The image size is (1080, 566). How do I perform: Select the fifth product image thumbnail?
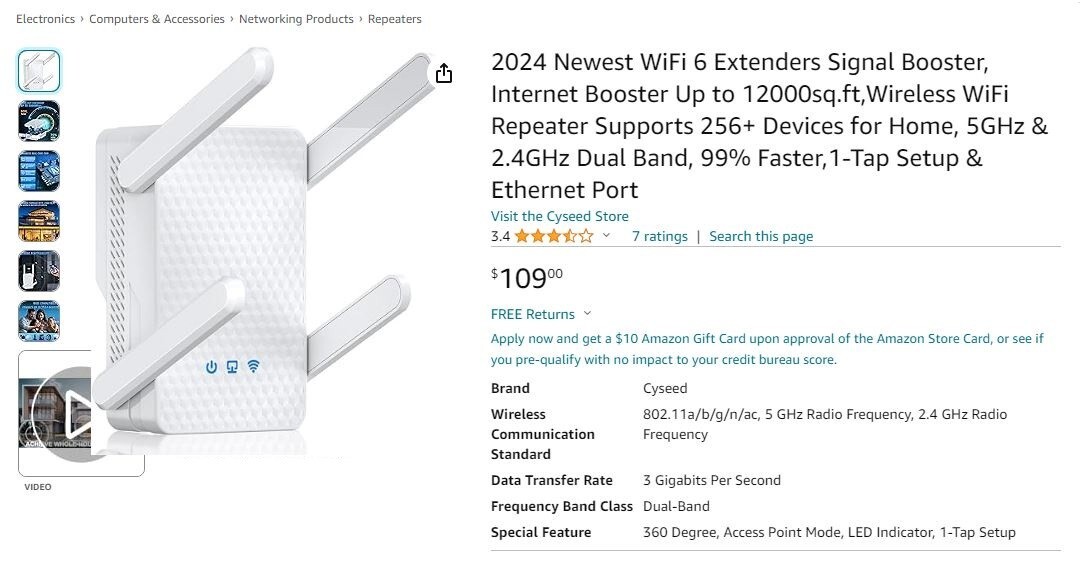click(x=39, y=271)
